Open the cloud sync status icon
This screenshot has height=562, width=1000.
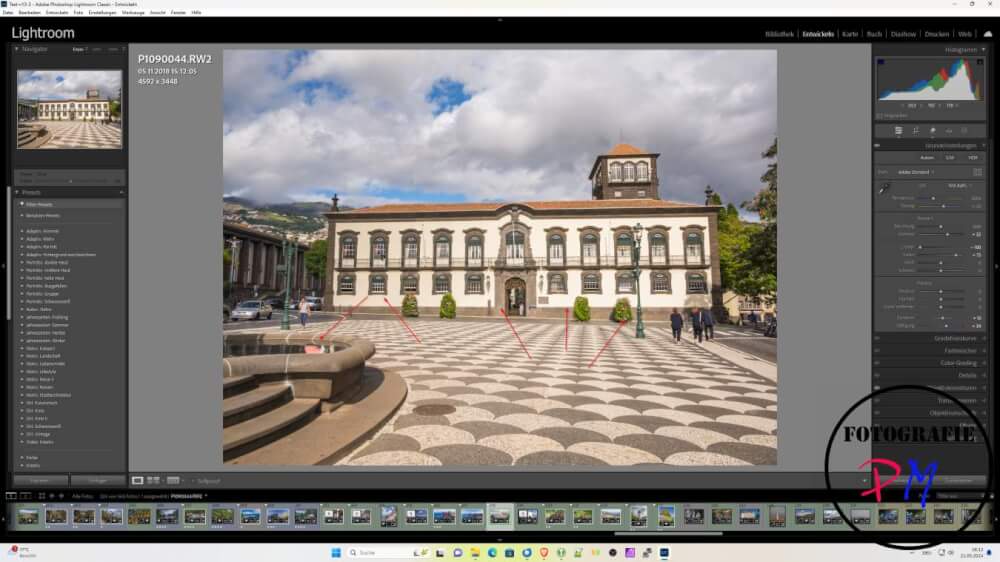click(987, 34)
